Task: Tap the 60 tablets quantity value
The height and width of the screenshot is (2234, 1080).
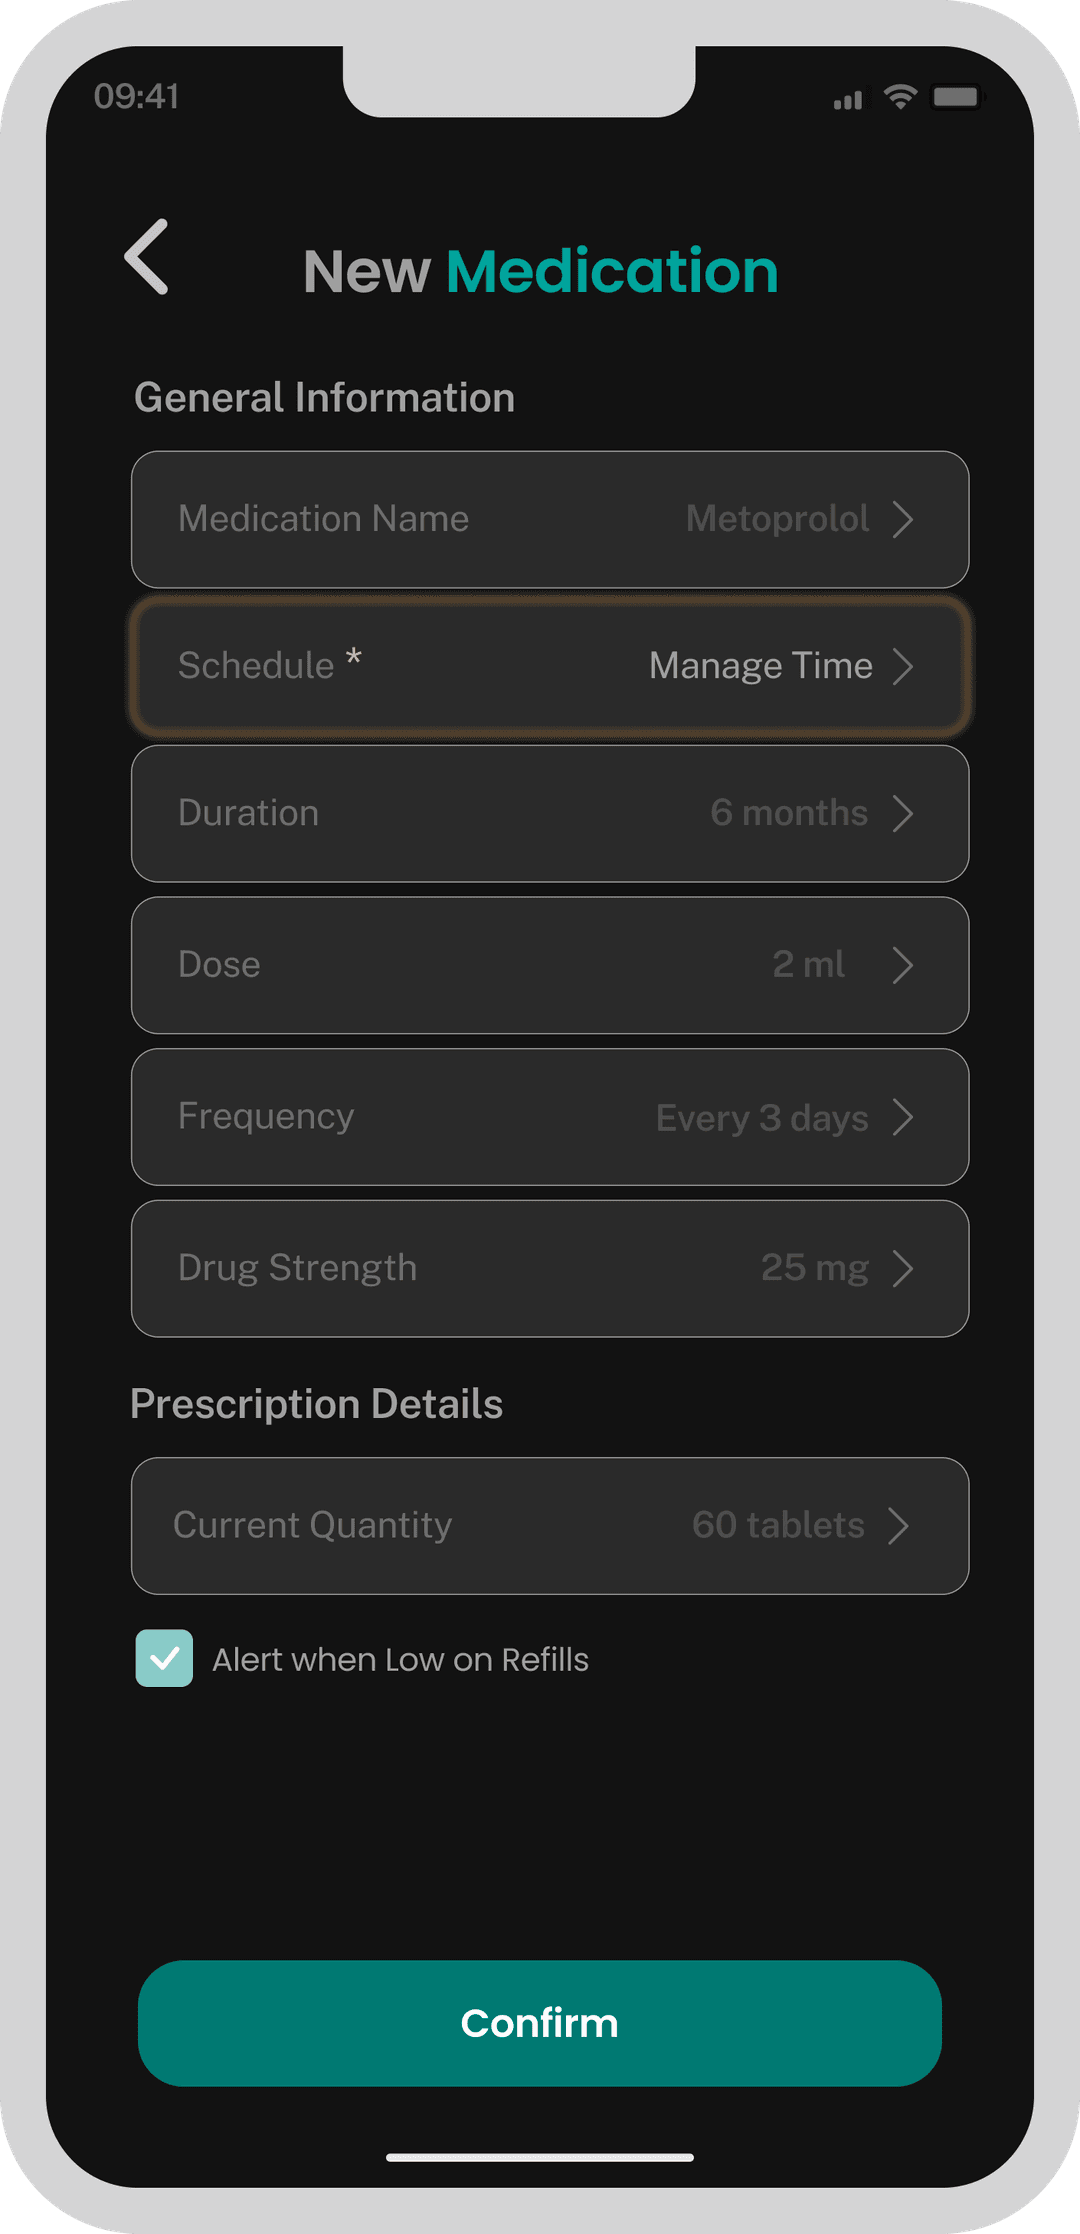Action: pos(777,1525)
